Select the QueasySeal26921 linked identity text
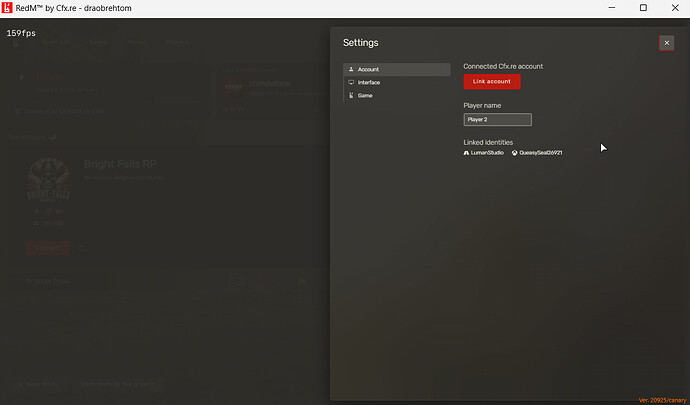This screenshot has width=690, height=405. pos(540,153)
